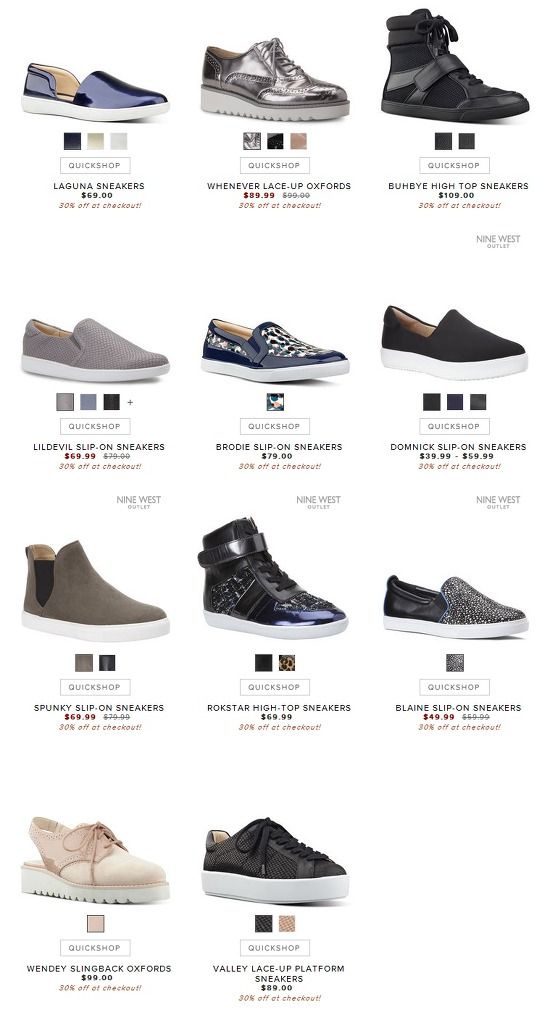Screen dimensions: 550x1015
Task: View the Wendey Slingback Oxfords shoe image
Action: click(96, 860)
